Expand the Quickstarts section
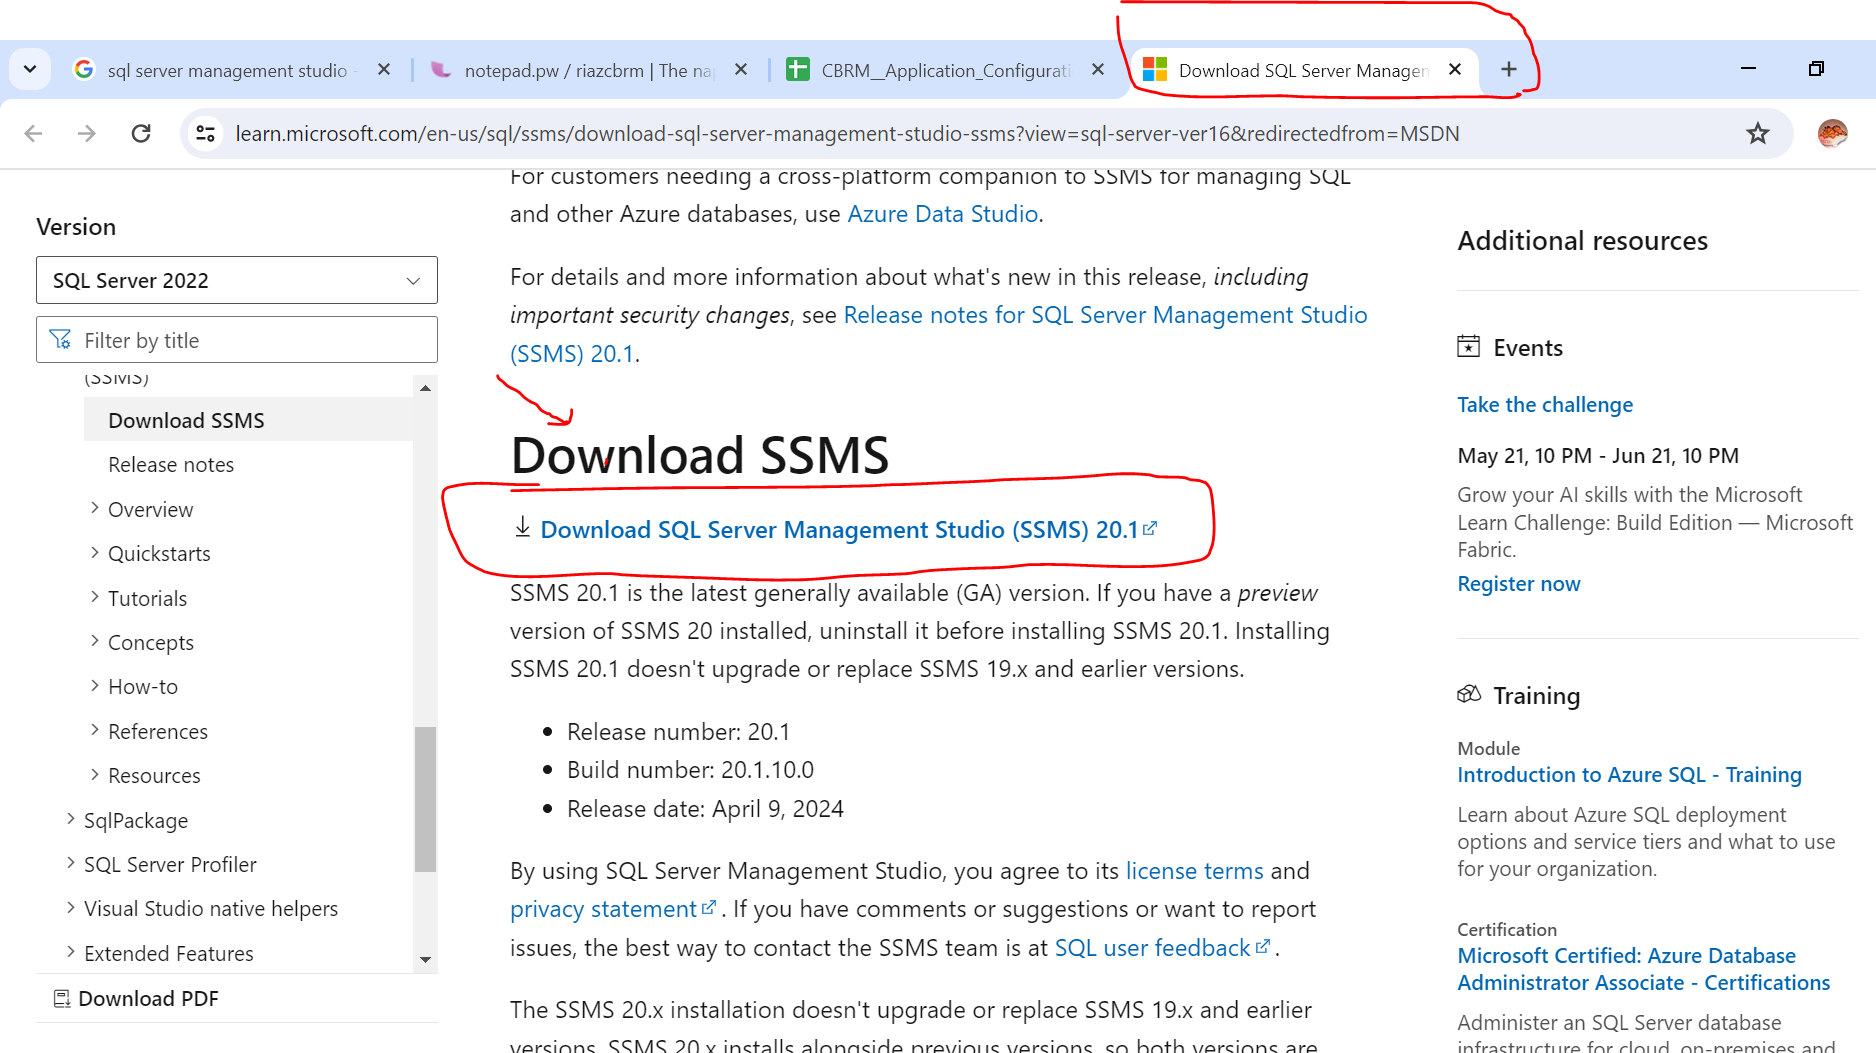The height and width of the screenshot is (1053, 1876). 95,552
